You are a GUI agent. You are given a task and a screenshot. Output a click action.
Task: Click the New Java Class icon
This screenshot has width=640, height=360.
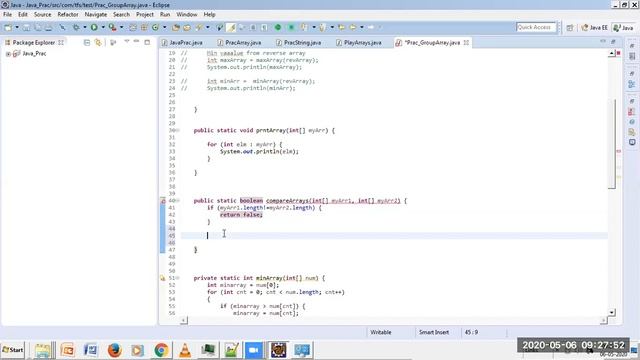point(155,27)
